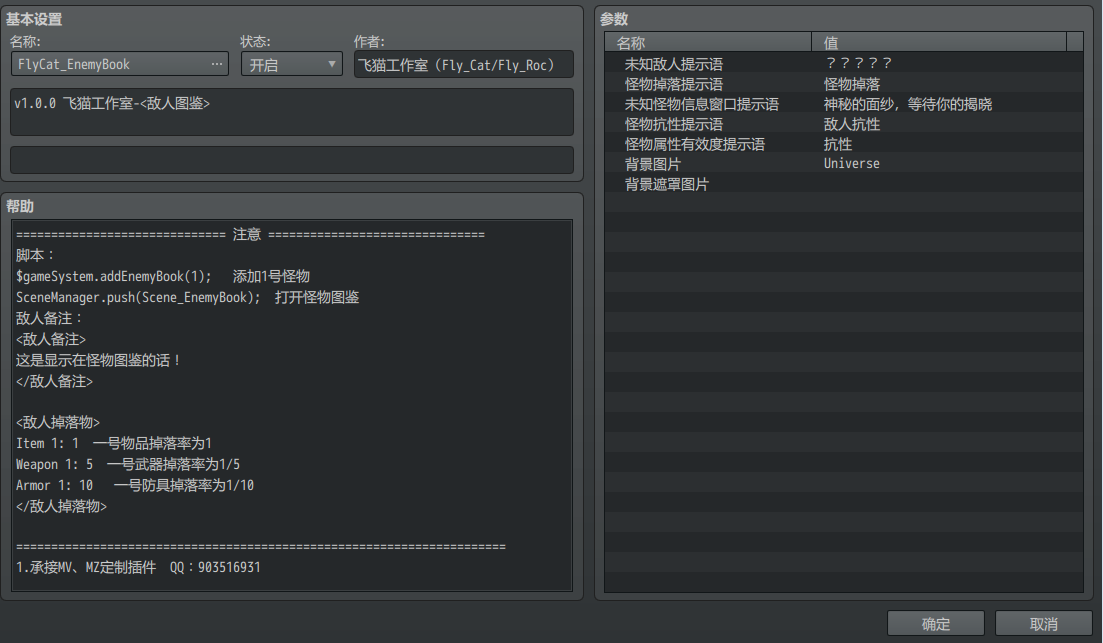Click the plugin name ellipsis browse button
1103x643 pixels.
coord(217,64)
